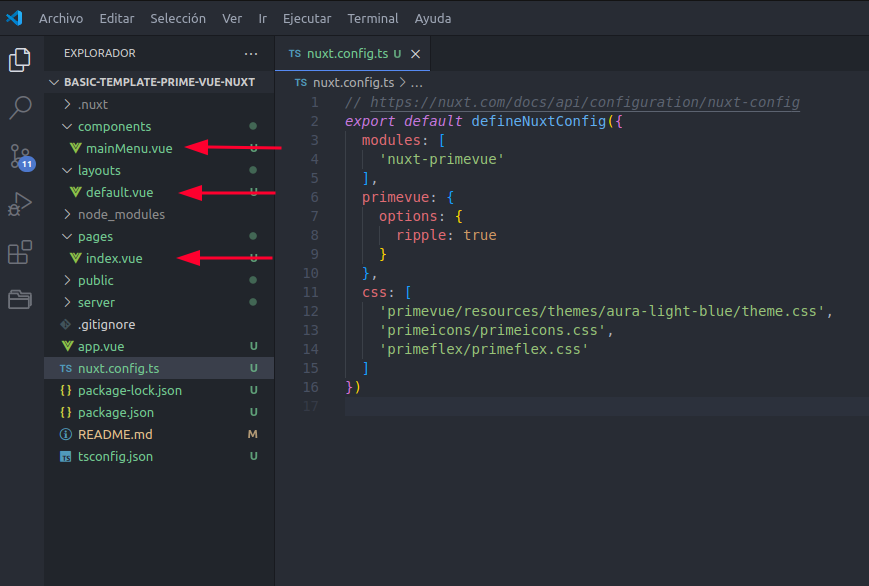869x586 pixels.
Task: Click the M git status of README.md
Action: tap(253, 434)
